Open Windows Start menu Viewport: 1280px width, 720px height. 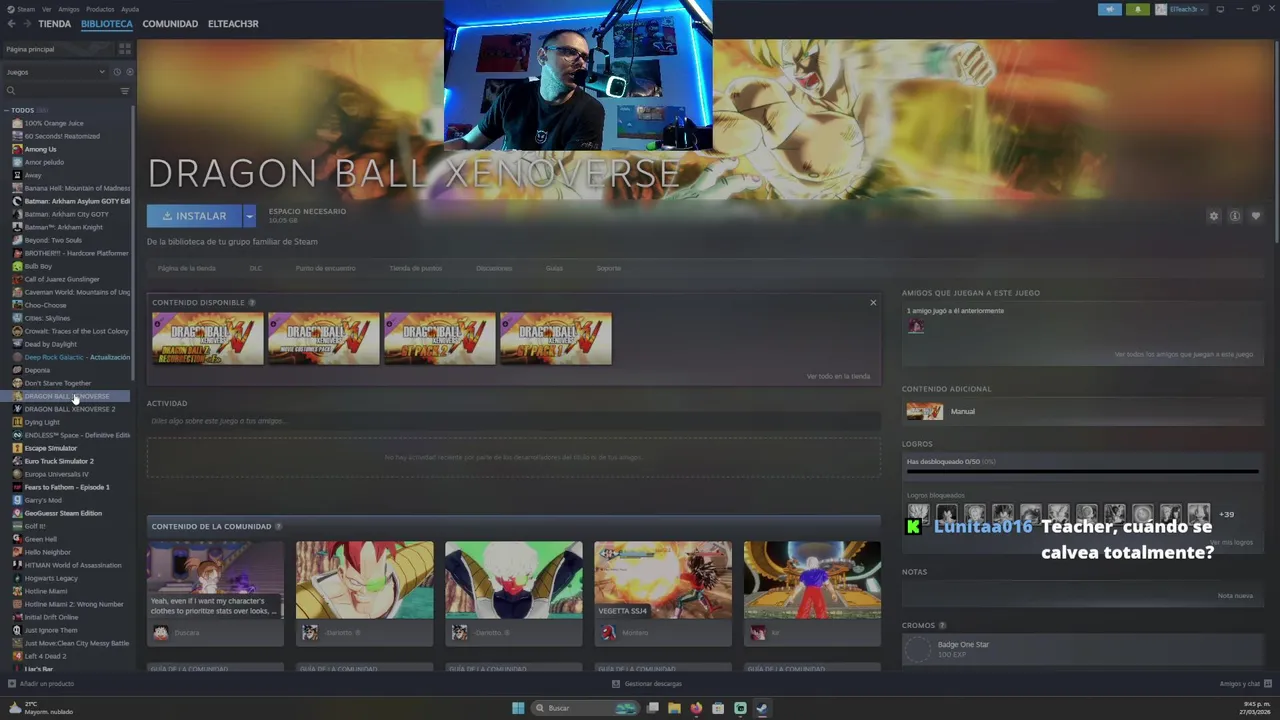pos(518,708)
